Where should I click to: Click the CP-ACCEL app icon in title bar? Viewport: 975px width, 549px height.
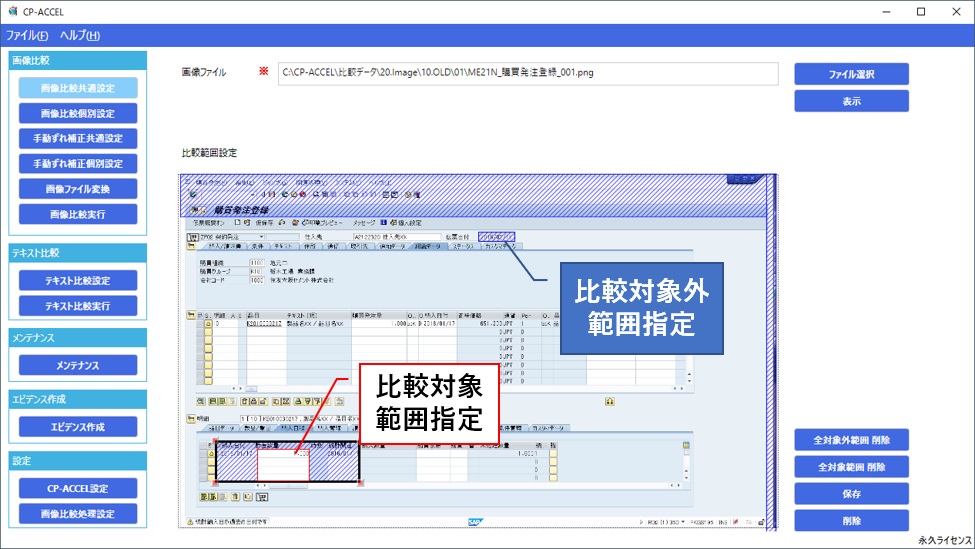(x=11, y=11)
